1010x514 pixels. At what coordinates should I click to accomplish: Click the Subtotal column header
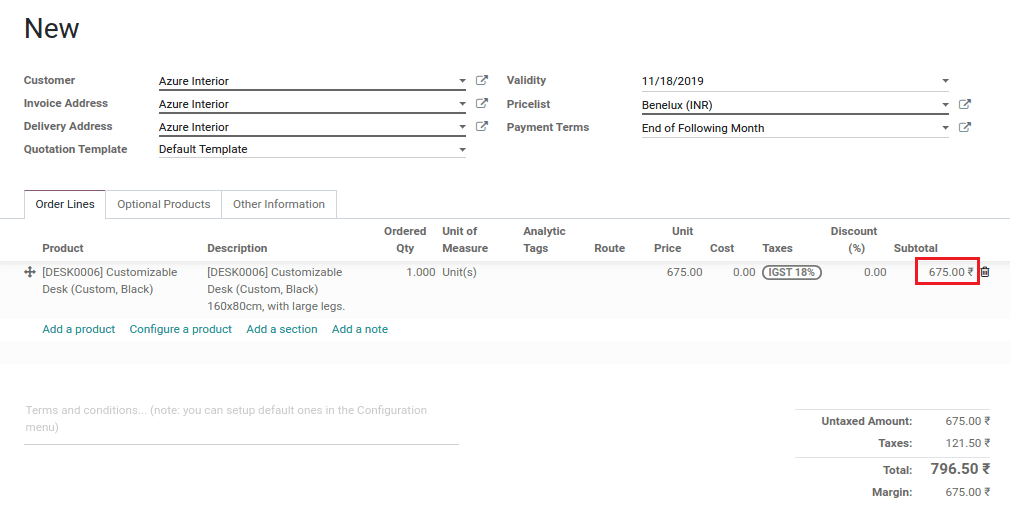pos(915,248)
